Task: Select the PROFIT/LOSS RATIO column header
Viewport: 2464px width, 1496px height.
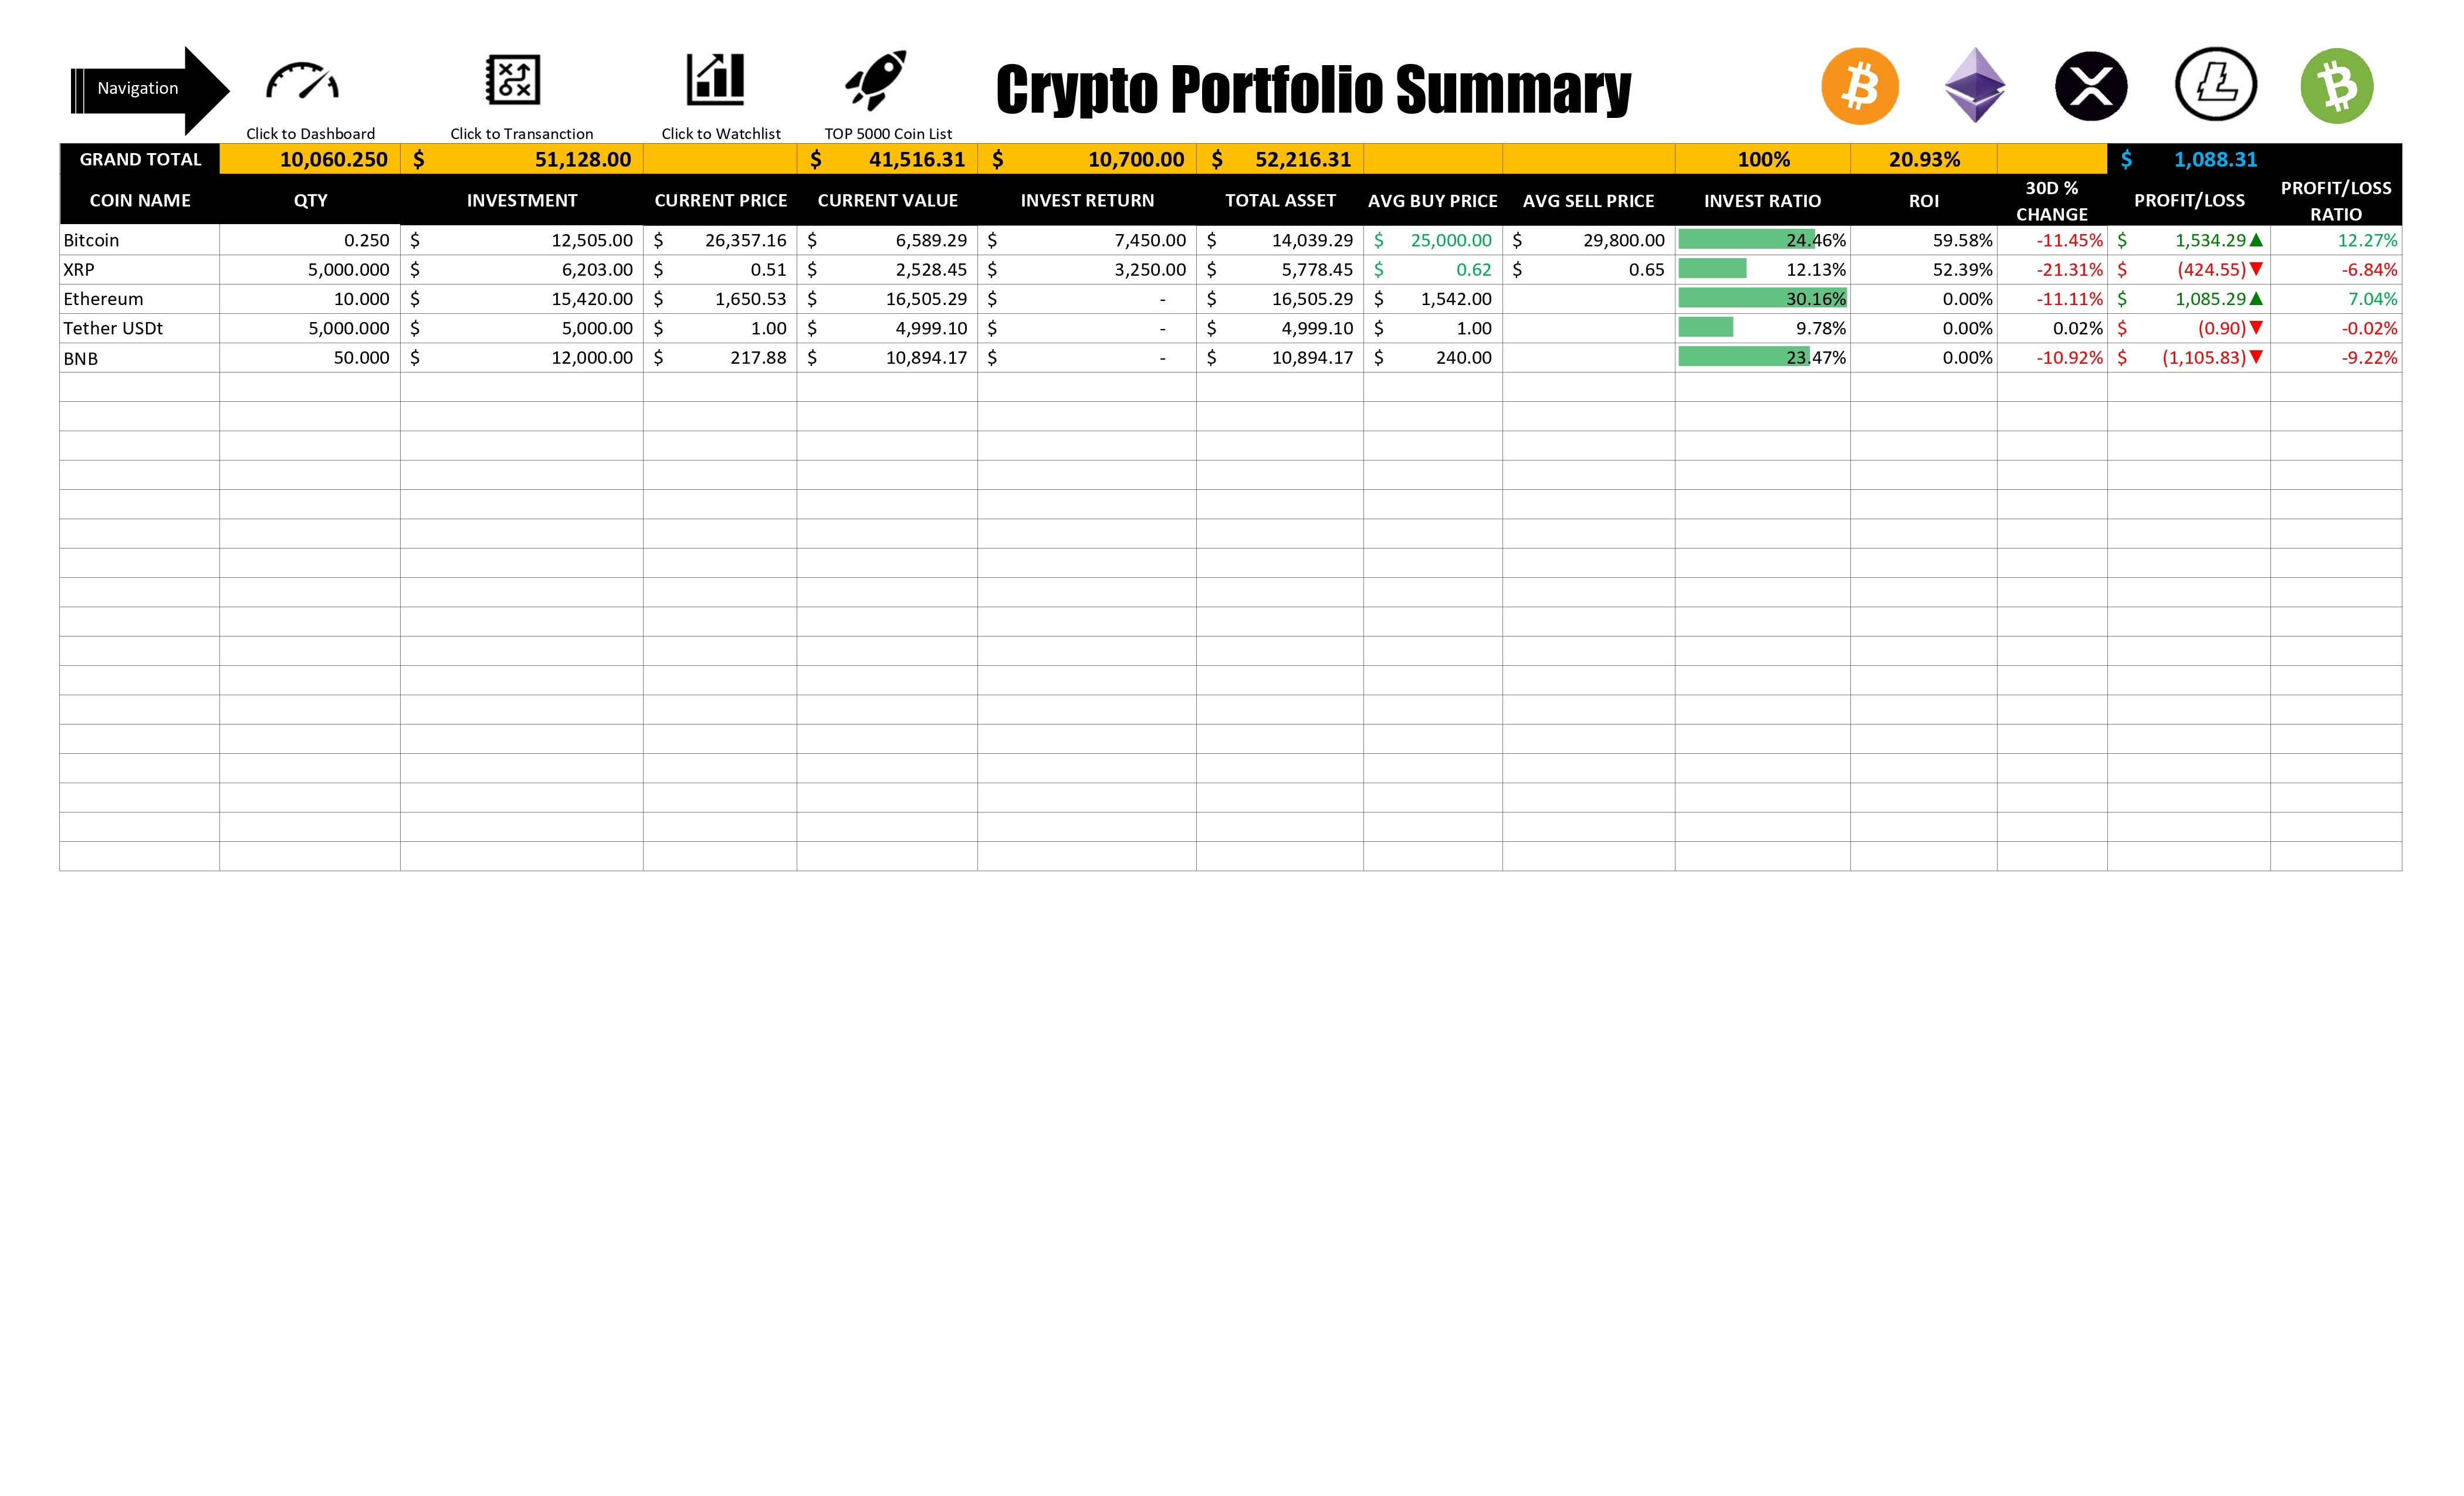Action: (x=2336, y=200)
